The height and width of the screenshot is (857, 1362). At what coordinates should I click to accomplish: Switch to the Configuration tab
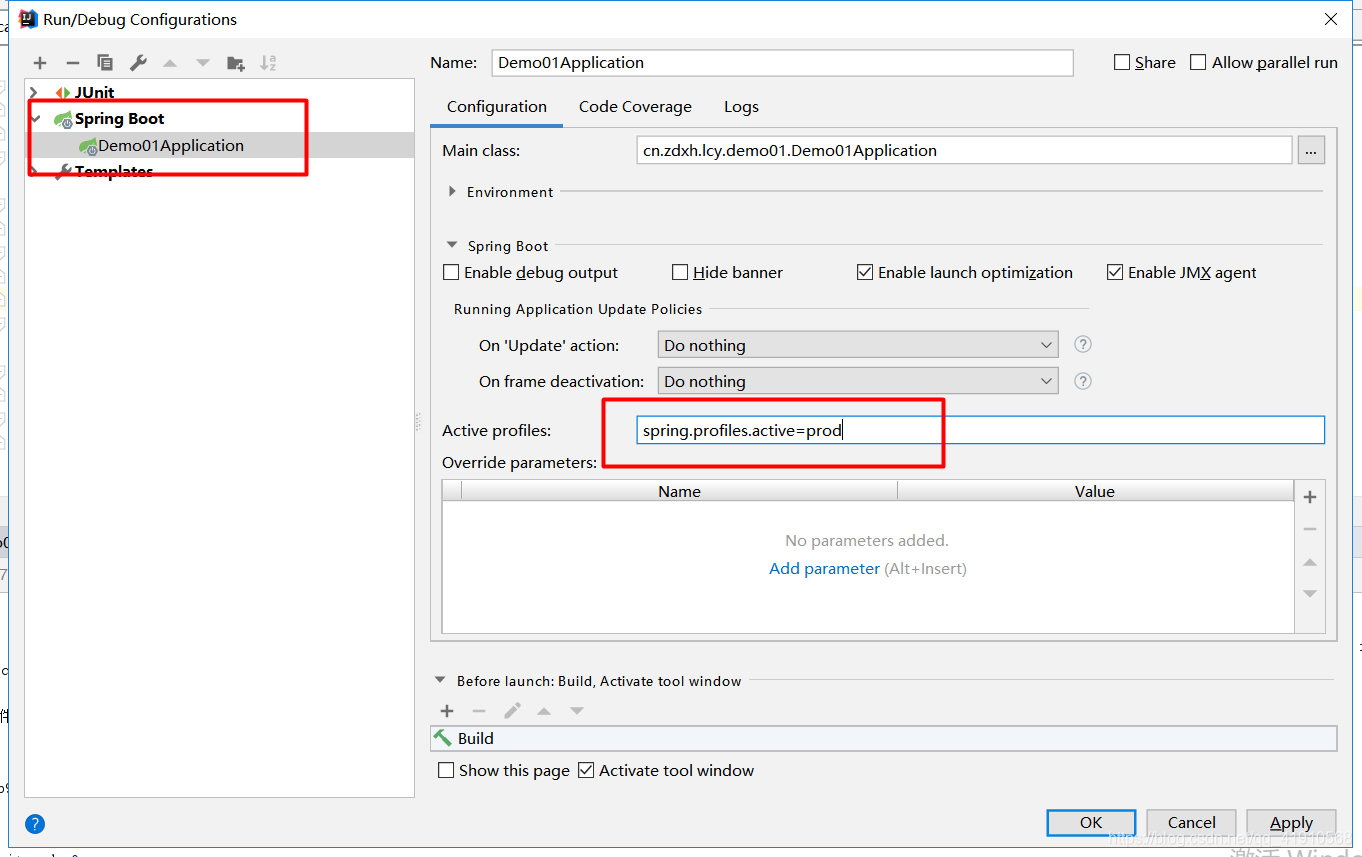point(497,107)
